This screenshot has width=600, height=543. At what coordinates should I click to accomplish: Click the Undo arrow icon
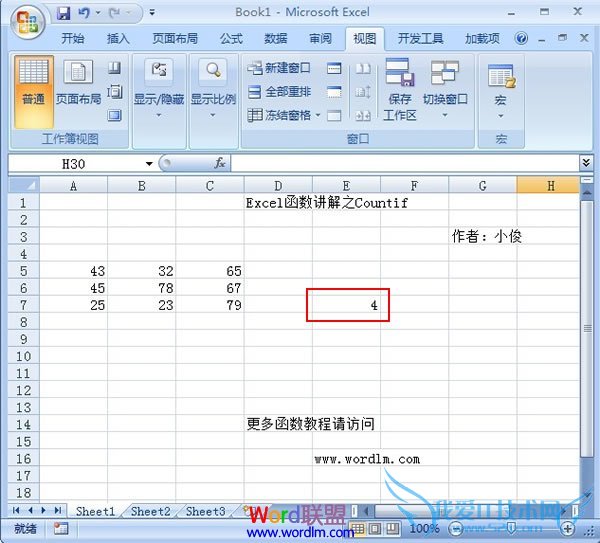click(84, 13)
